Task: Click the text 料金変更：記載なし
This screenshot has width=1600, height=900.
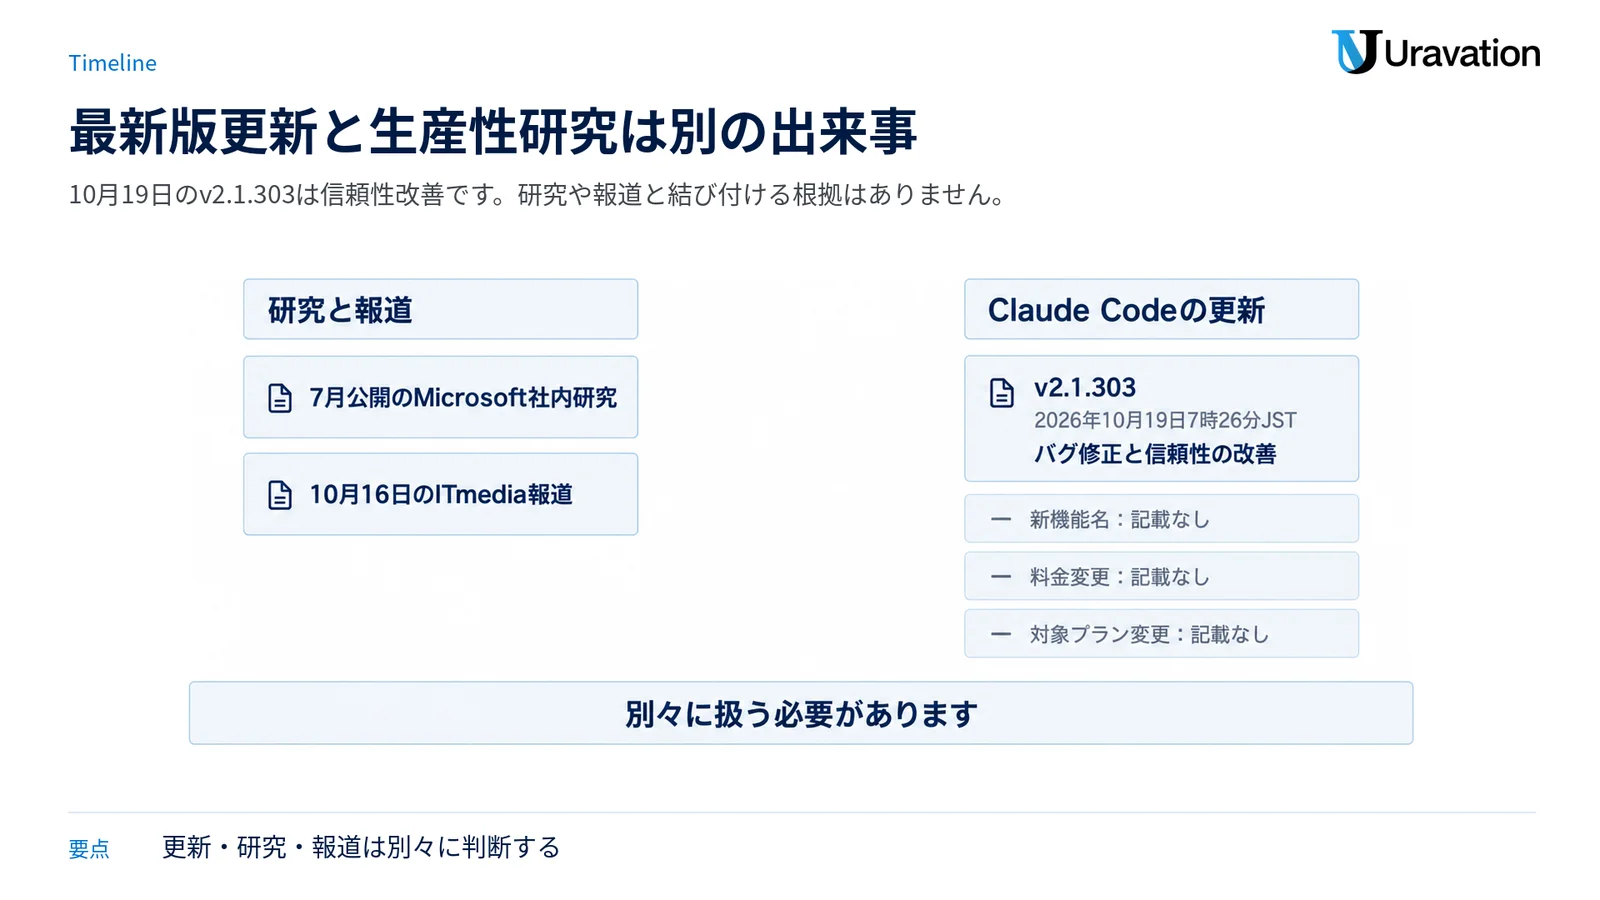Action: point(1120,577)
